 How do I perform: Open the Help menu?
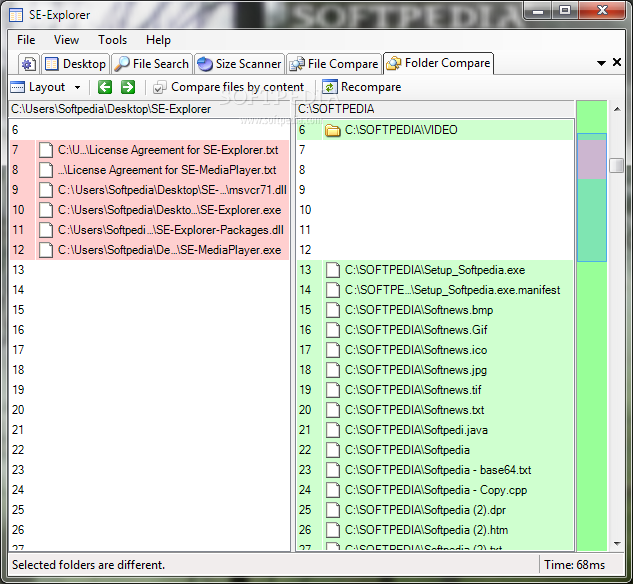(158, 40)
